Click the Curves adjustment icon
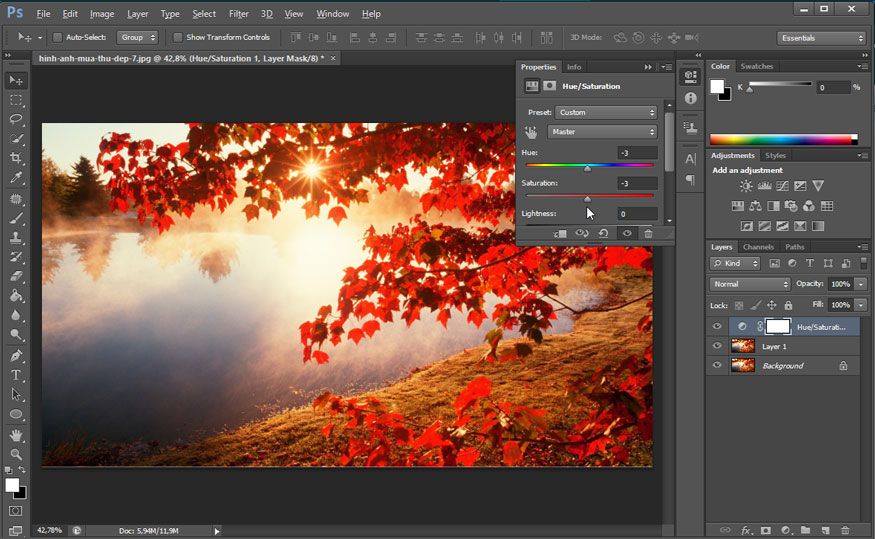875x539 pixels. tap(782, 186)
